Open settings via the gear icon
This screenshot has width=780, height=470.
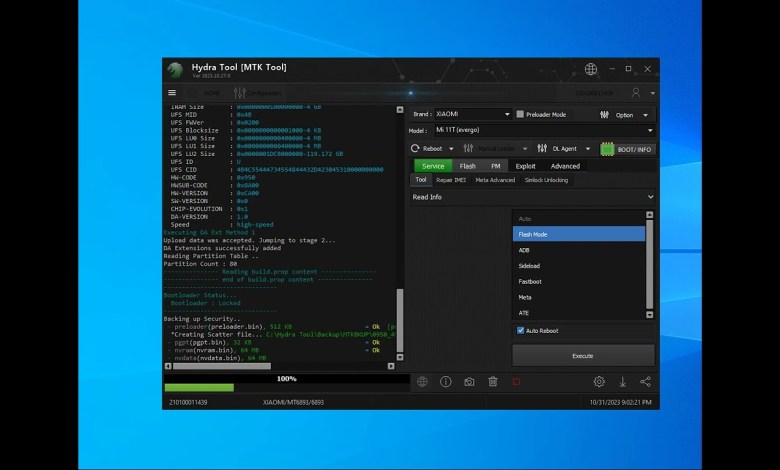(x=599, y=382)
